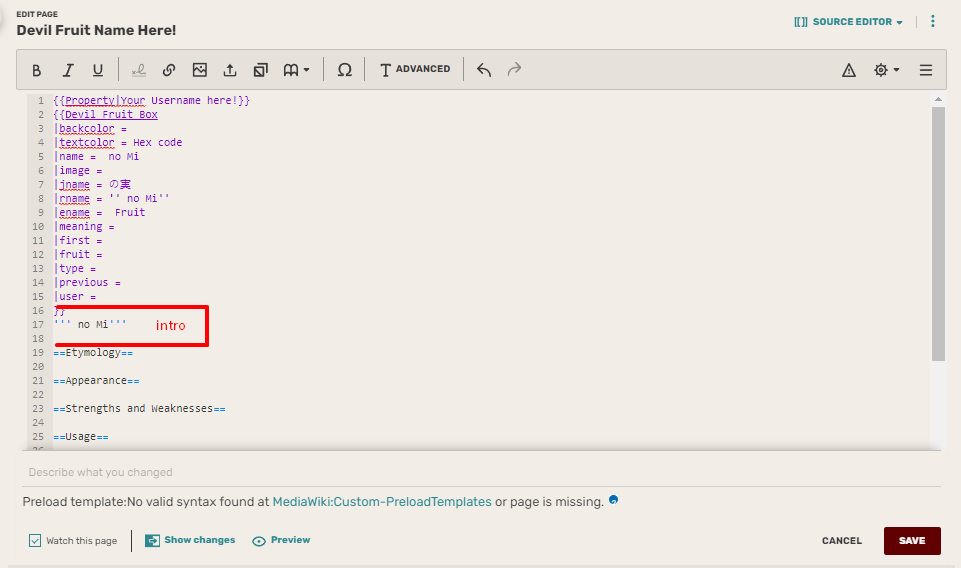Viewport: 961px width, 568px height.
Task: Open the vertical three-dot more menu
Action: coord(933,21)
